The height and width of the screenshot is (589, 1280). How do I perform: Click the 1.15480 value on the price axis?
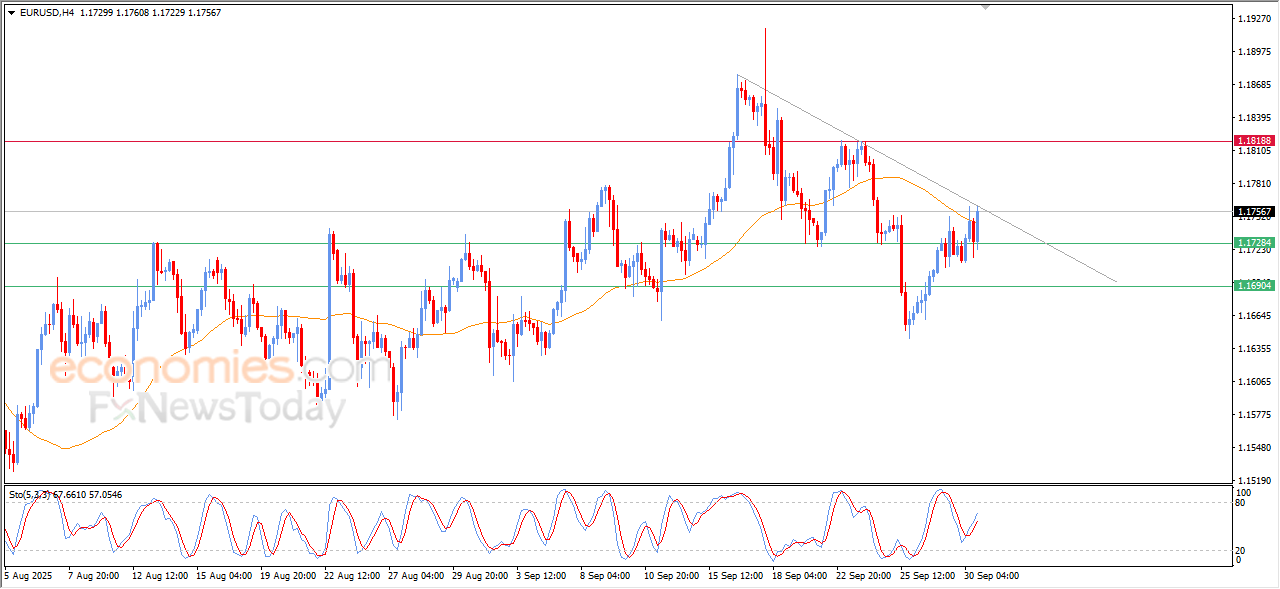tap(1254, 448)
